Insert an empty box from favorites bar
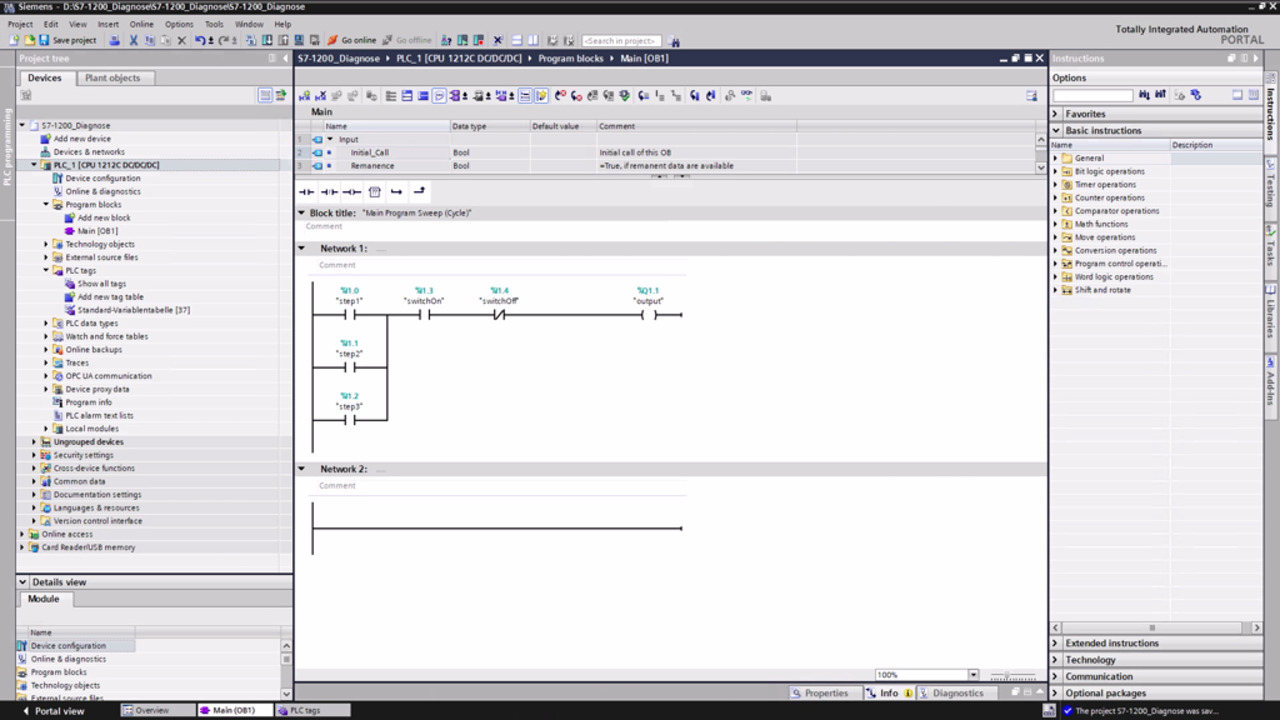 click(374, 191)
